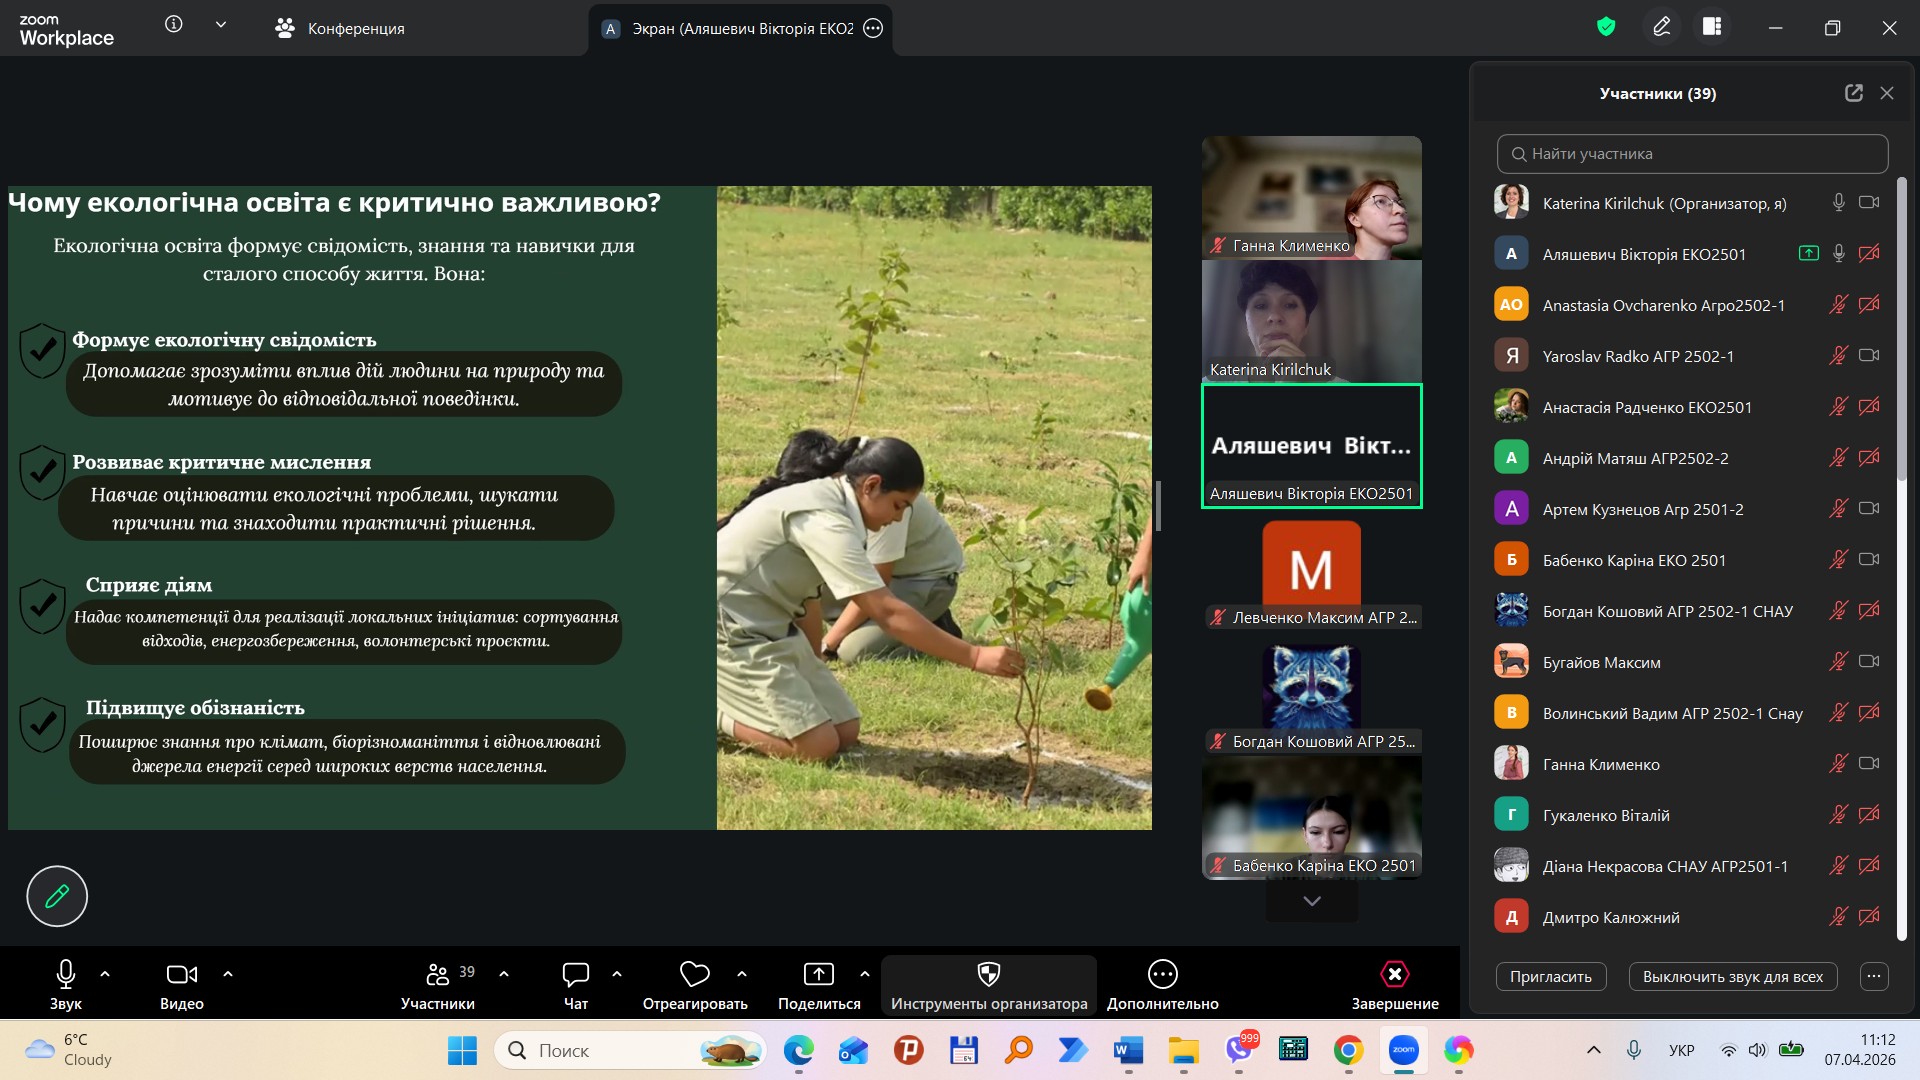
Task: Open the Chat panel
Action: (576, 975)
